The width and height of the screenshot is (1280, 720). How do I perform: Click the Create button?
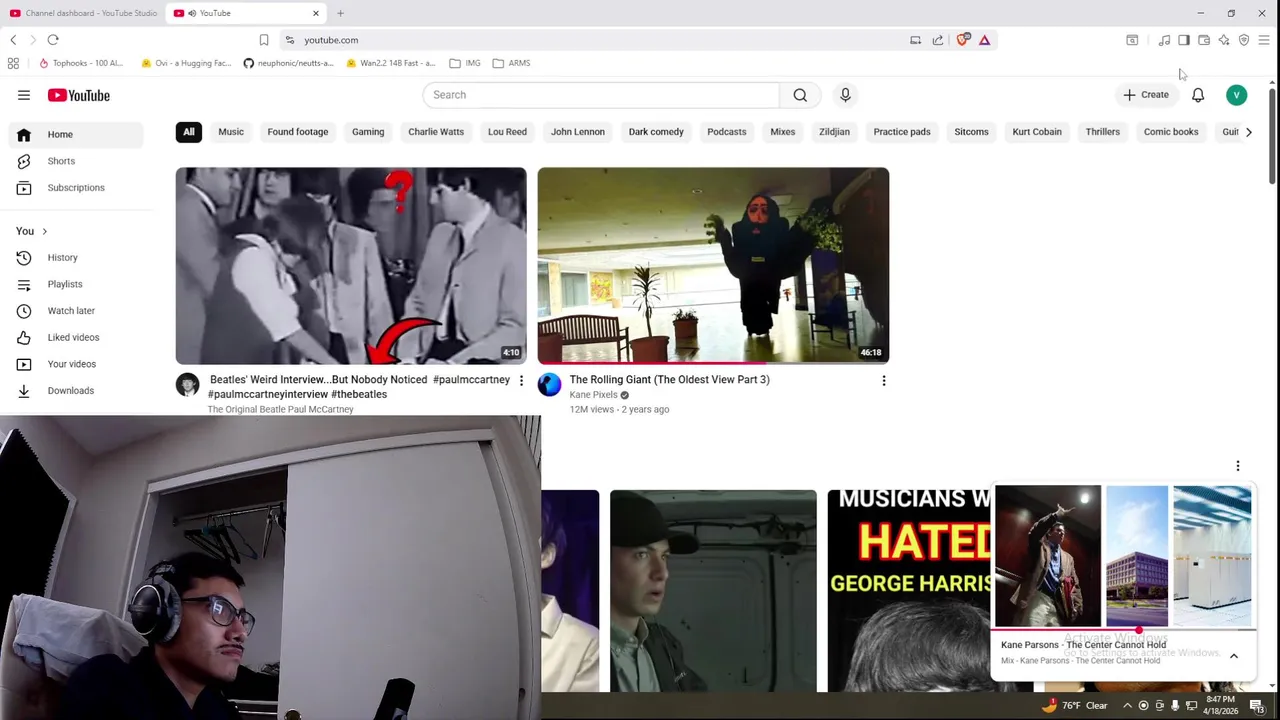[1146, 95]
